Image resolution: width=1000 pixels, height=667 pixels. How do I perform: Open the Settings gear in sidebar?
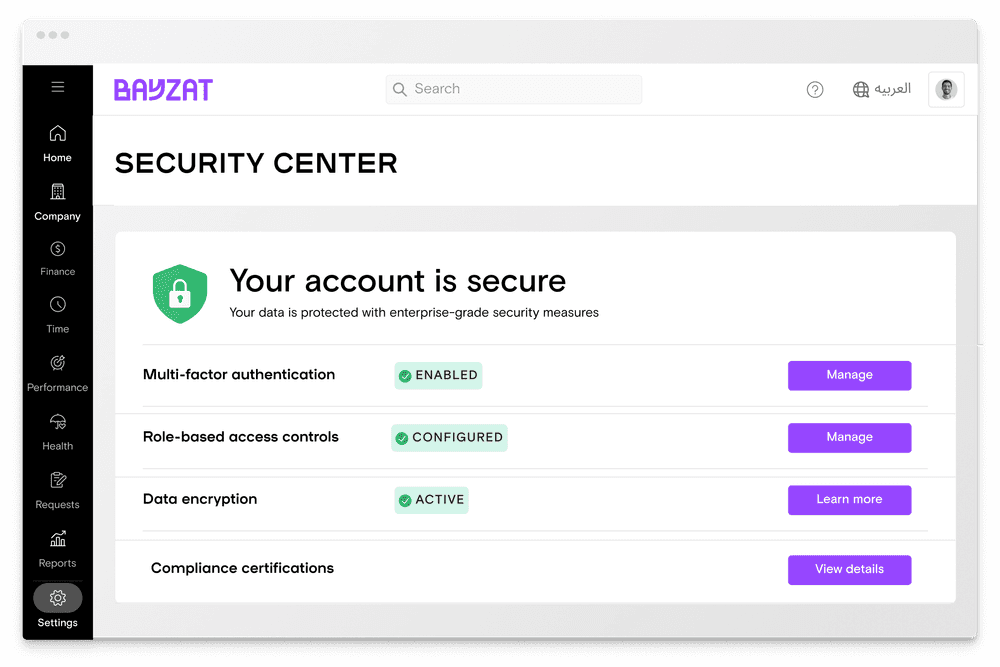point(57,597)
